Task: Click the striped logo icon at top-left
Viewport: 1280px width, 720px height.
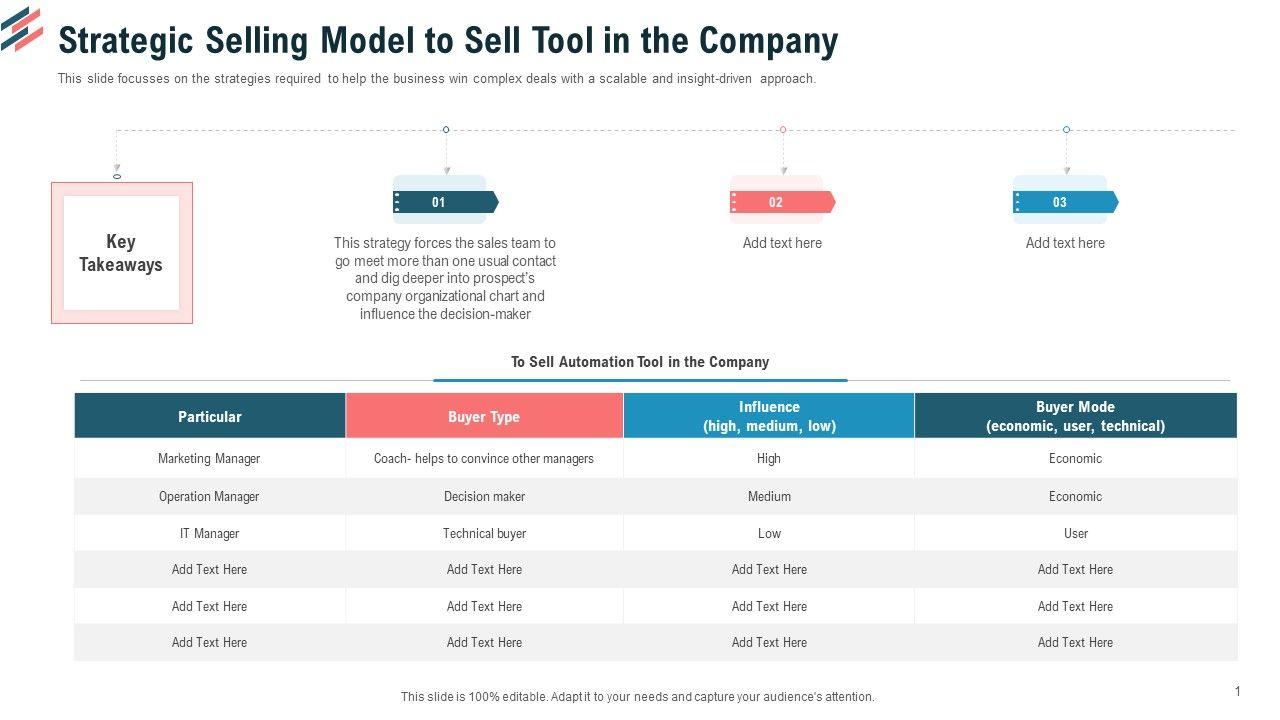Action: pos(22,28)
